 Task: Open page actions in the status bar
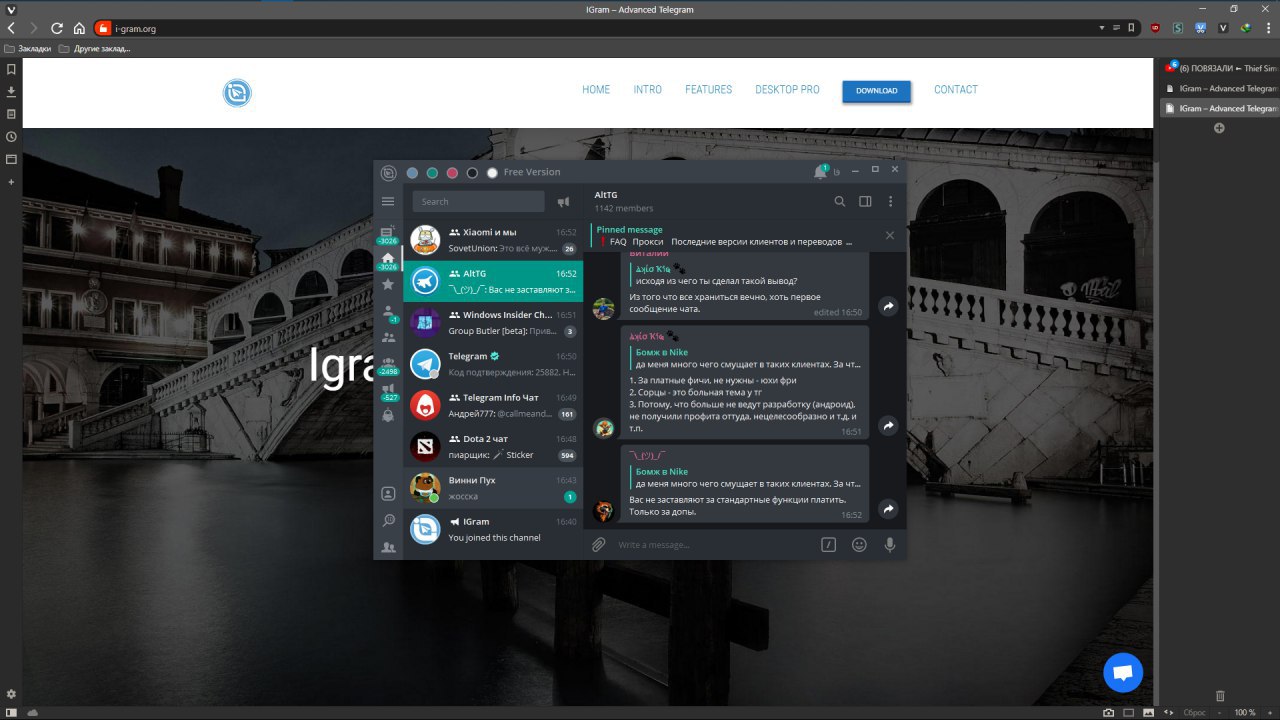(1169, 712)
